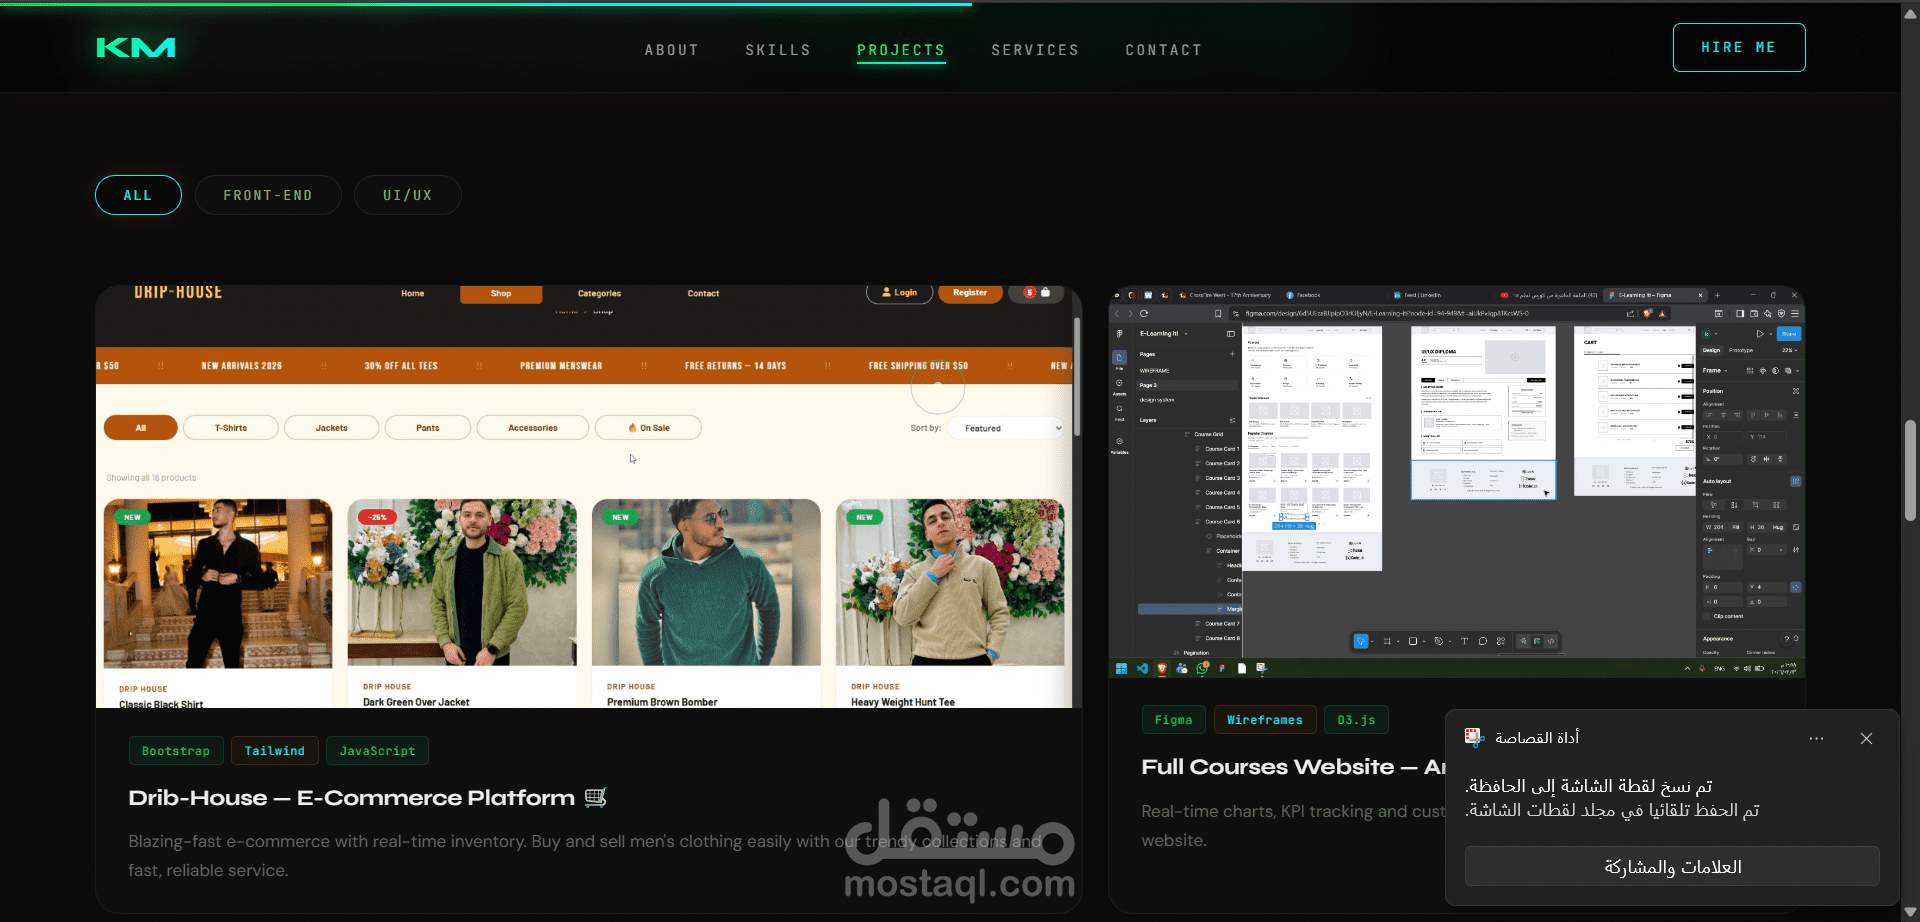Screen dimensions: 1920x922
Task: Click Shop tab in Drib-House preview
Action: click(501, 294)
